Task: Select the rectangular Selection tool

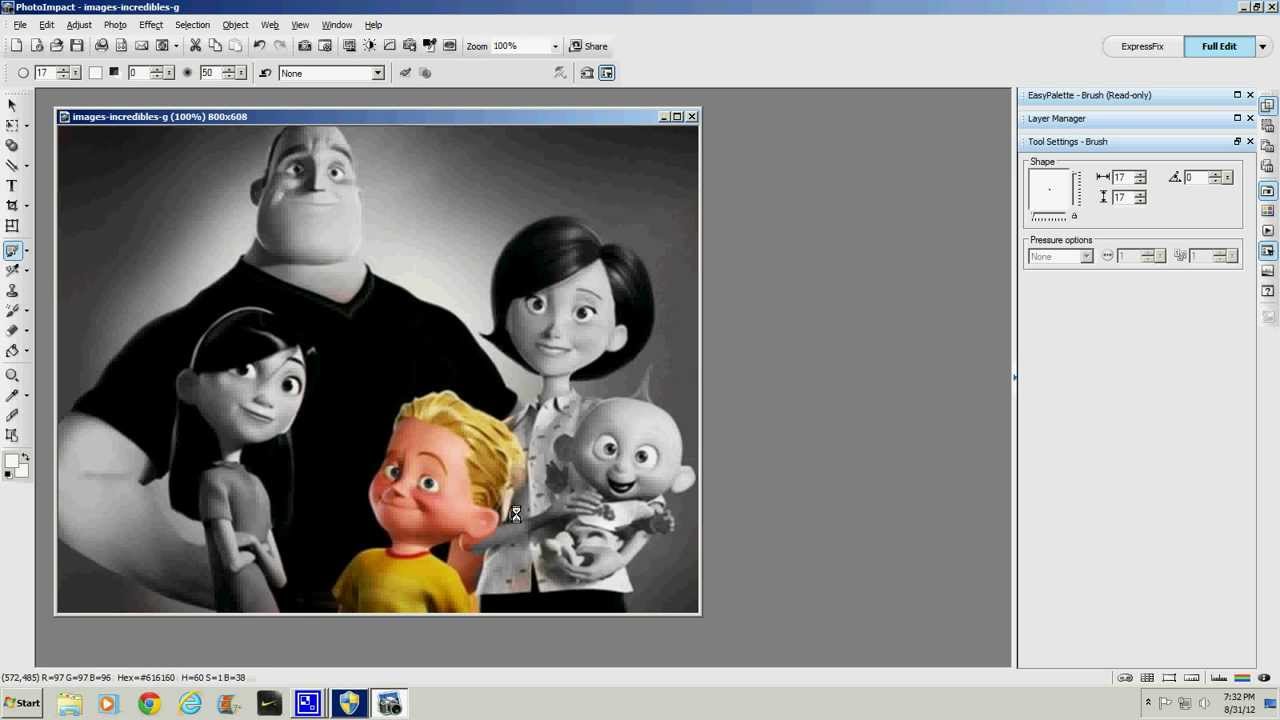Action: 12,125
